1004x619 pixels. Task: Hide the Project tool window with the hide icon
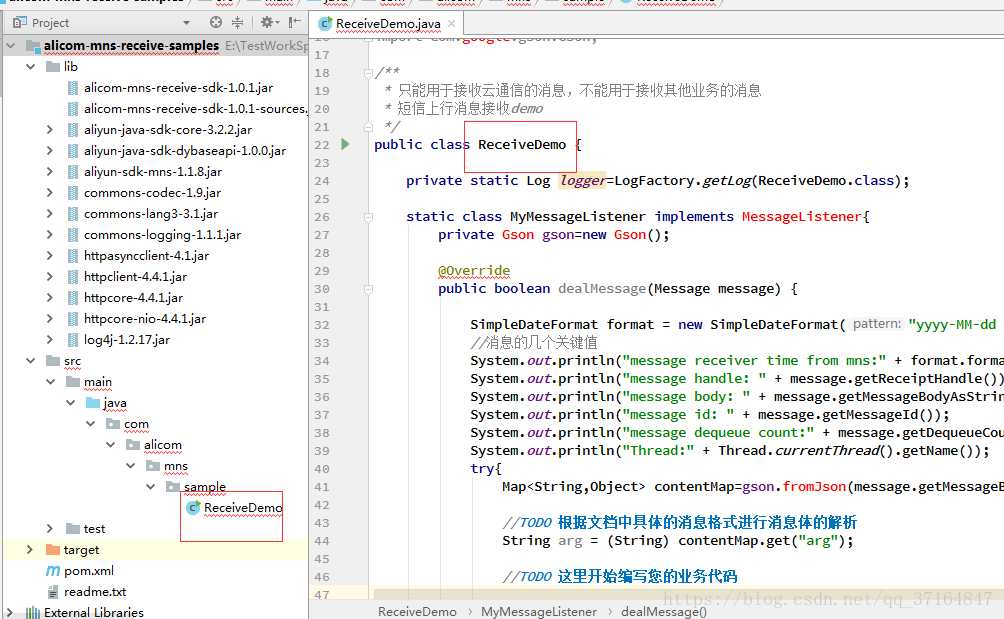[x=295, y=22]
